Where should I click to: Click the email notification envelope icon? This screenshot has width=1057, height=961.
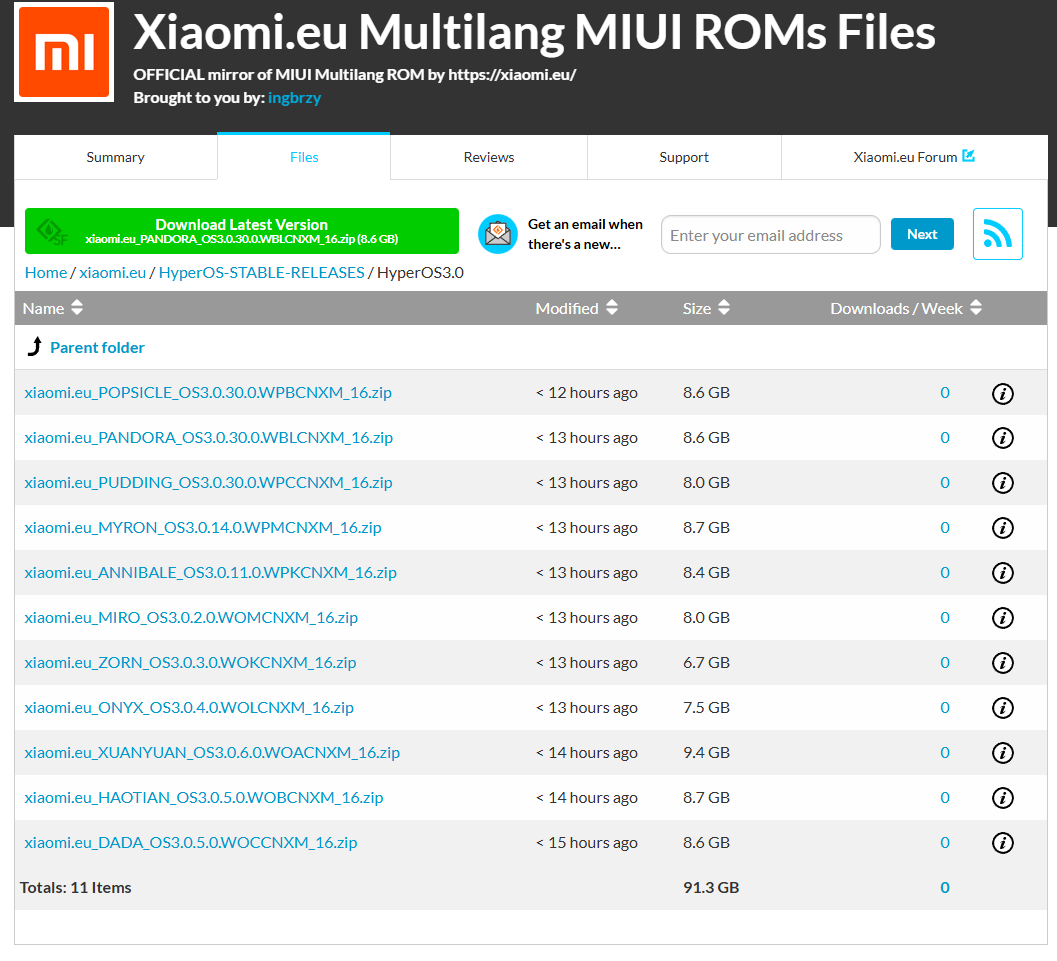click(497, 235)
